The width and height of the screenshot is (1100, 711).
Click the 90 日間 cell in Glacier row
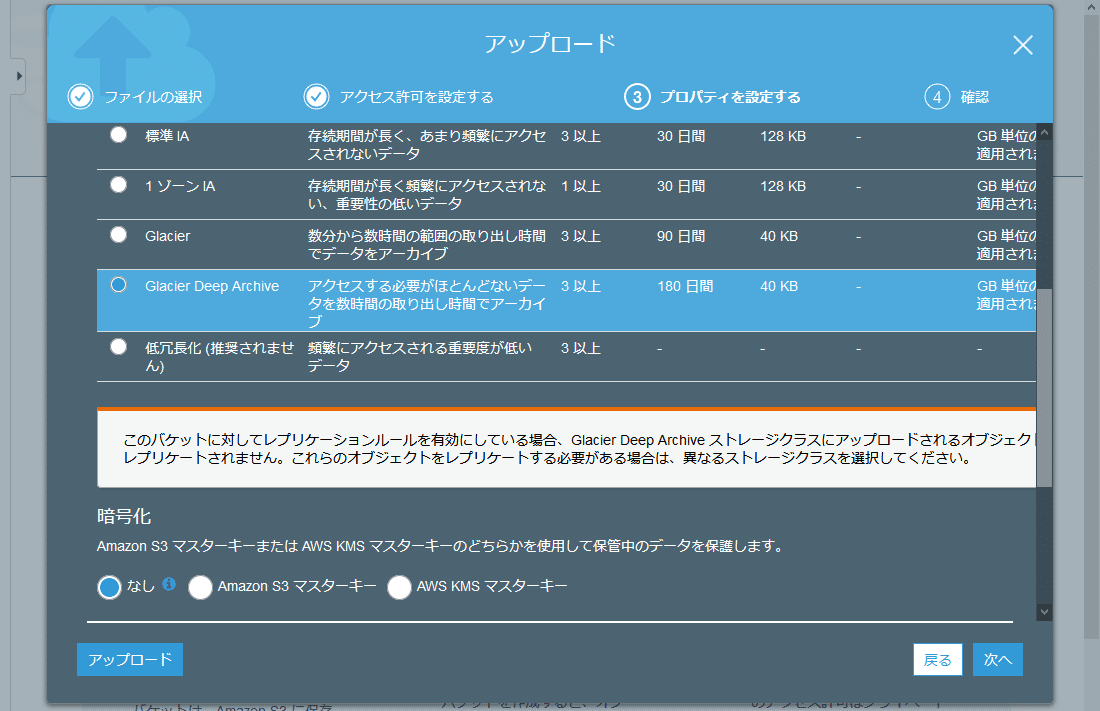click(680, 237)
